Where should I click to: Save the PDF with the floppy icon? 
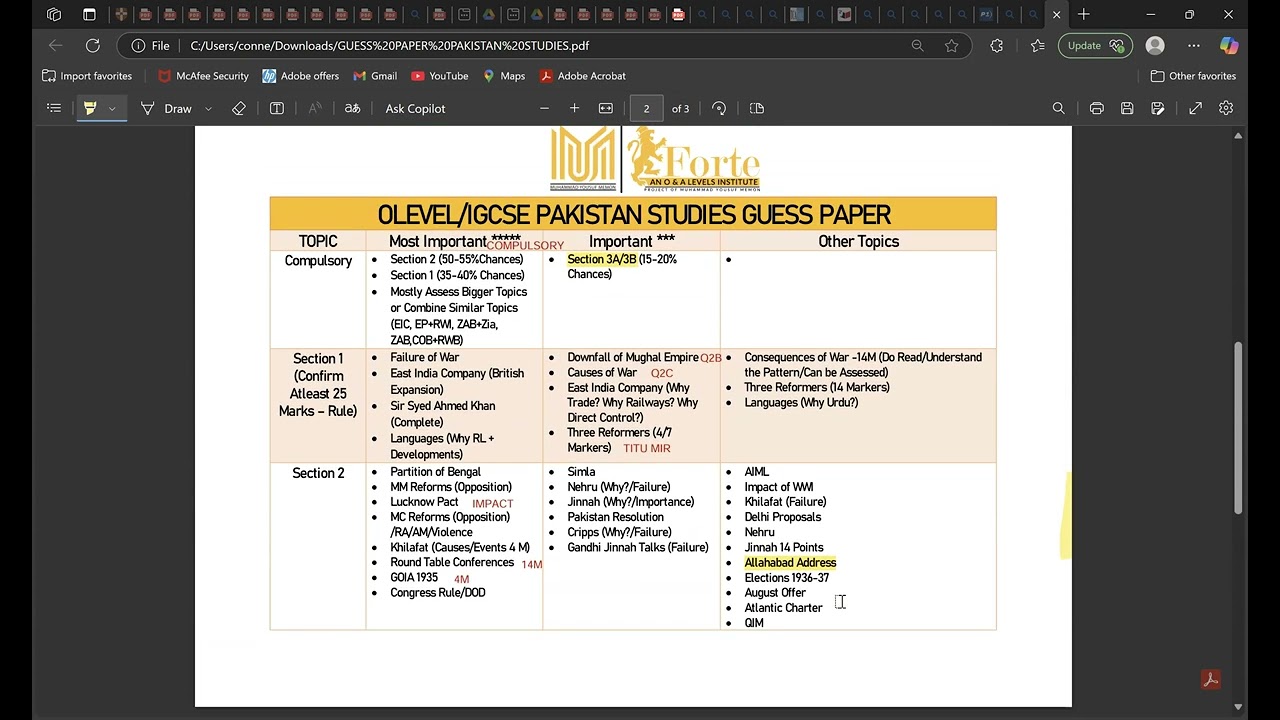point(1127,108)
